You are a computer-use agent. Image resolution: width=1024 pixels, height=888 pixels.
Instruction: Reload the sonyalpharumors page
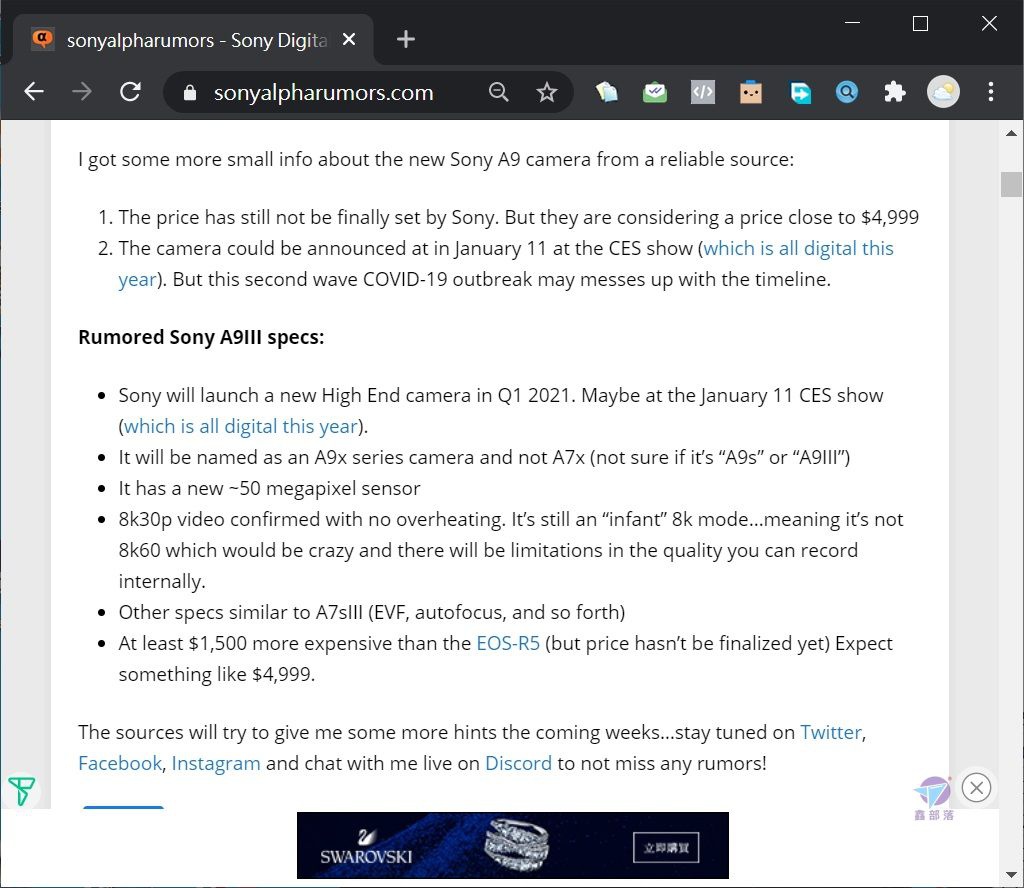click(130, 92)
